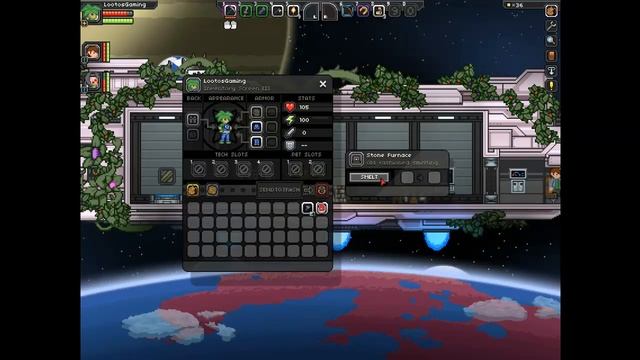640x360 pixels.
Task: Click the right-hand R slot in hotbar
Action: tap(329, 11)
